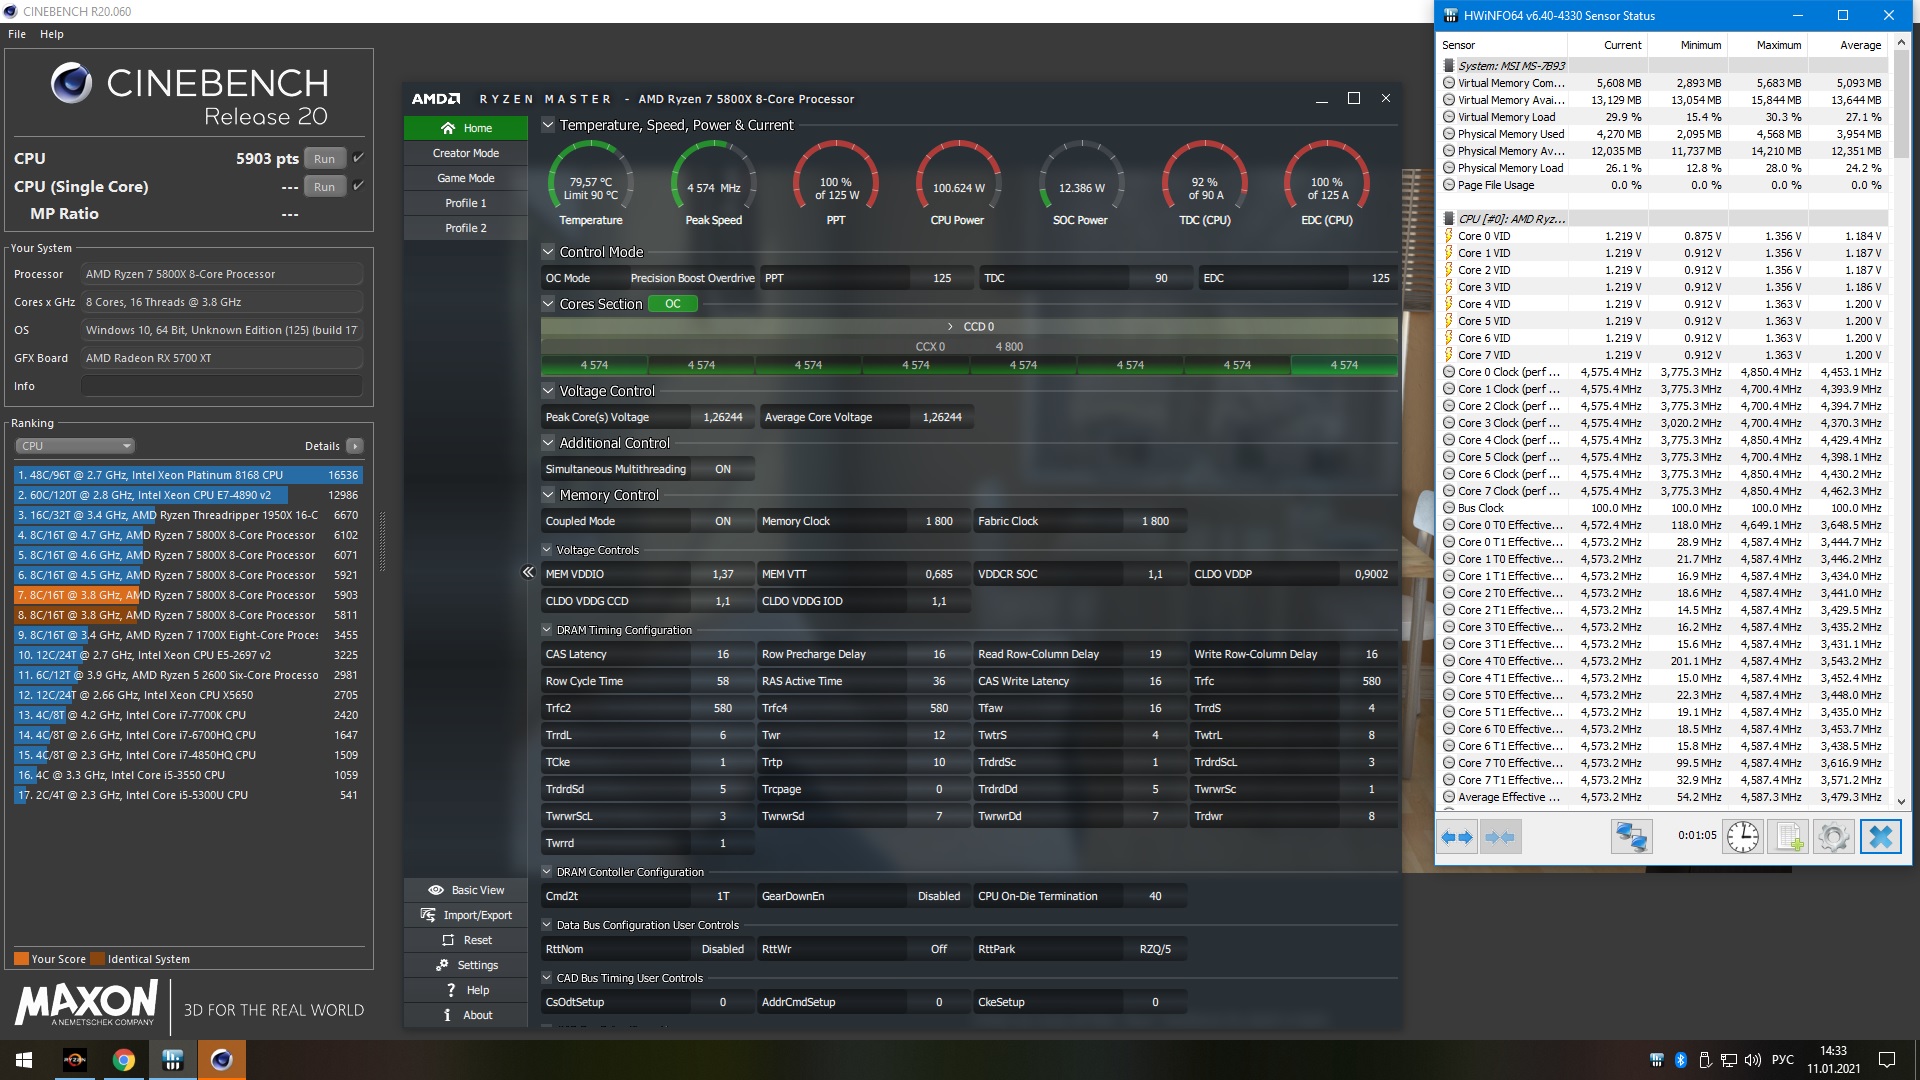Click the ranking Details arrow button
The height and width of the screenshot is (1080, 1920).
click(x=355, y=446)
